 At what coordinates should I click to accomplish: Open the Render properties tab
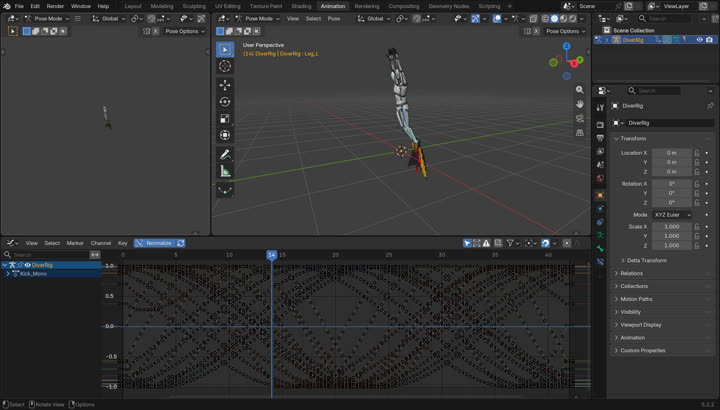600,124
